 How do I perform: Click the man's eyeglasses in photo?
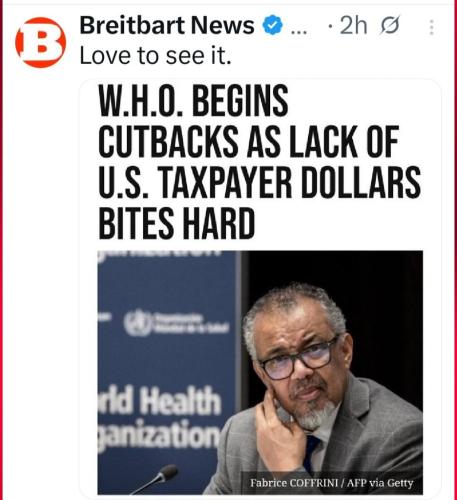[x=299, y=360]
